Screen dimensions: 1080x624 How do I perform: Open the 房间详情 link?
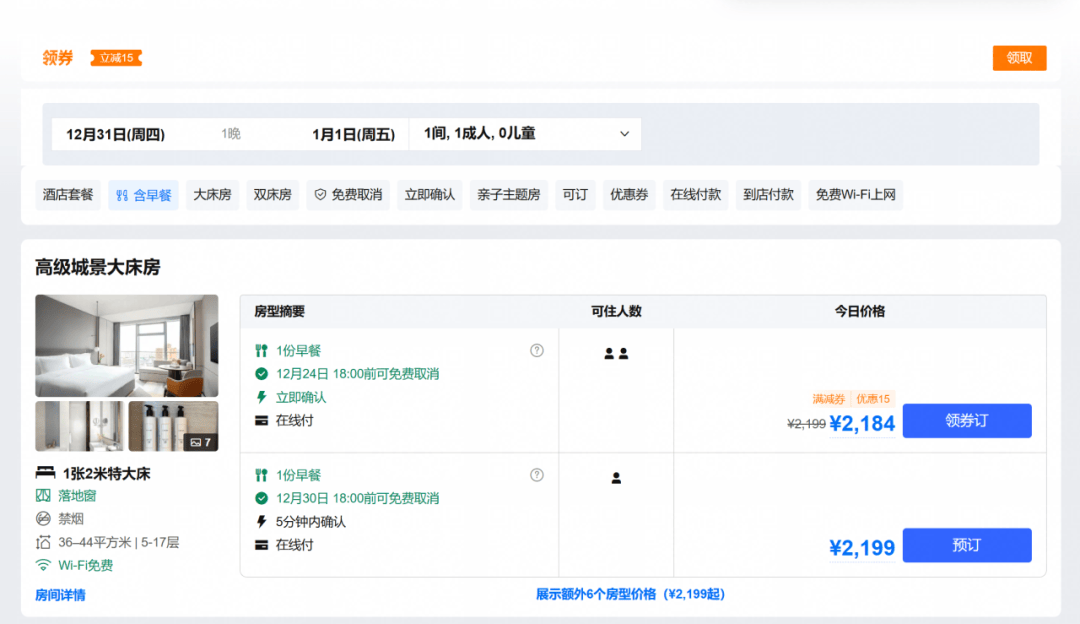(60, 595)
